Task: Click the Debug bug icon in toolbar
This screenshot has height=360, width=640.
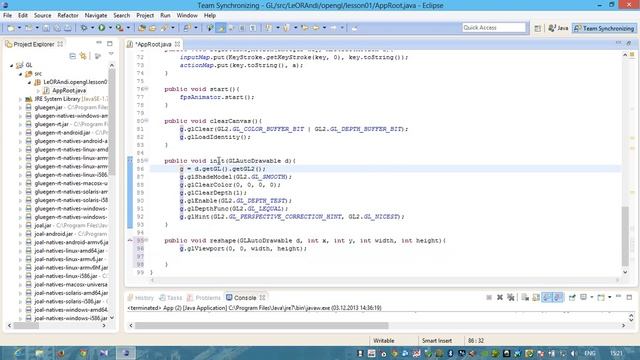Action: click(84, 28)
